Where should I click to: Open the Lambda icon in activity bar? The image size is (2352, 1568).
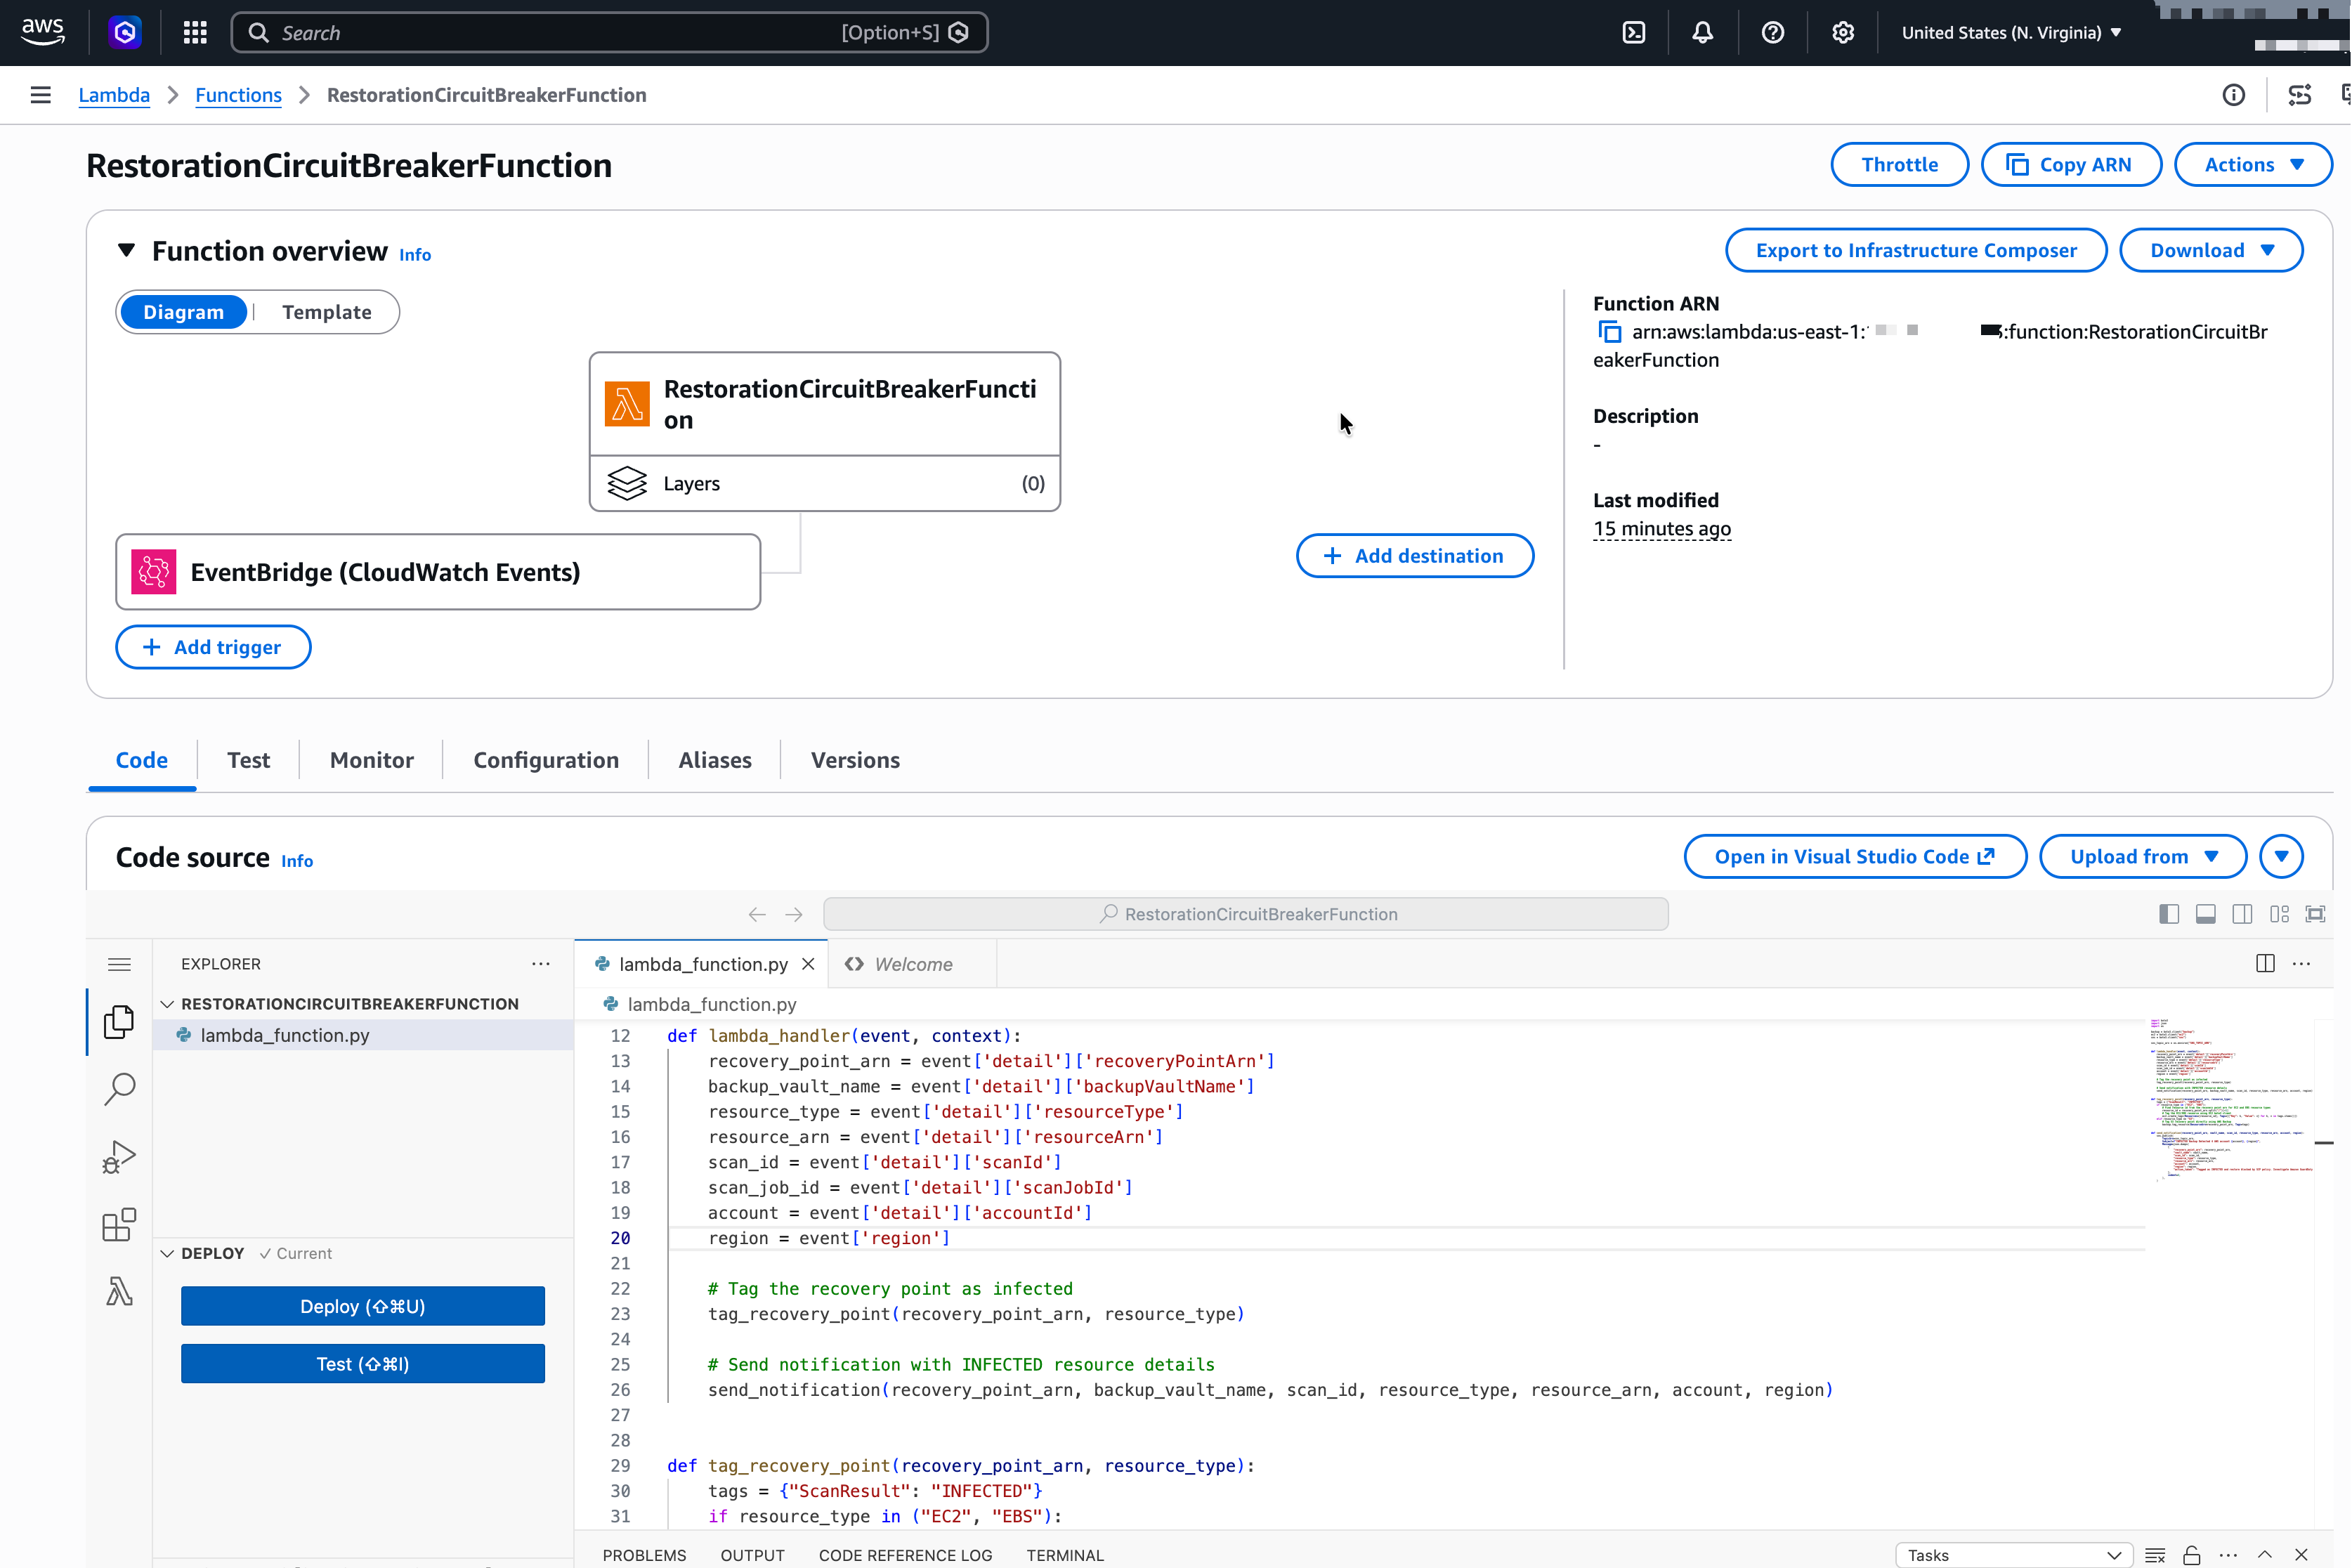pyautogui.click(x=119, y=1292)
